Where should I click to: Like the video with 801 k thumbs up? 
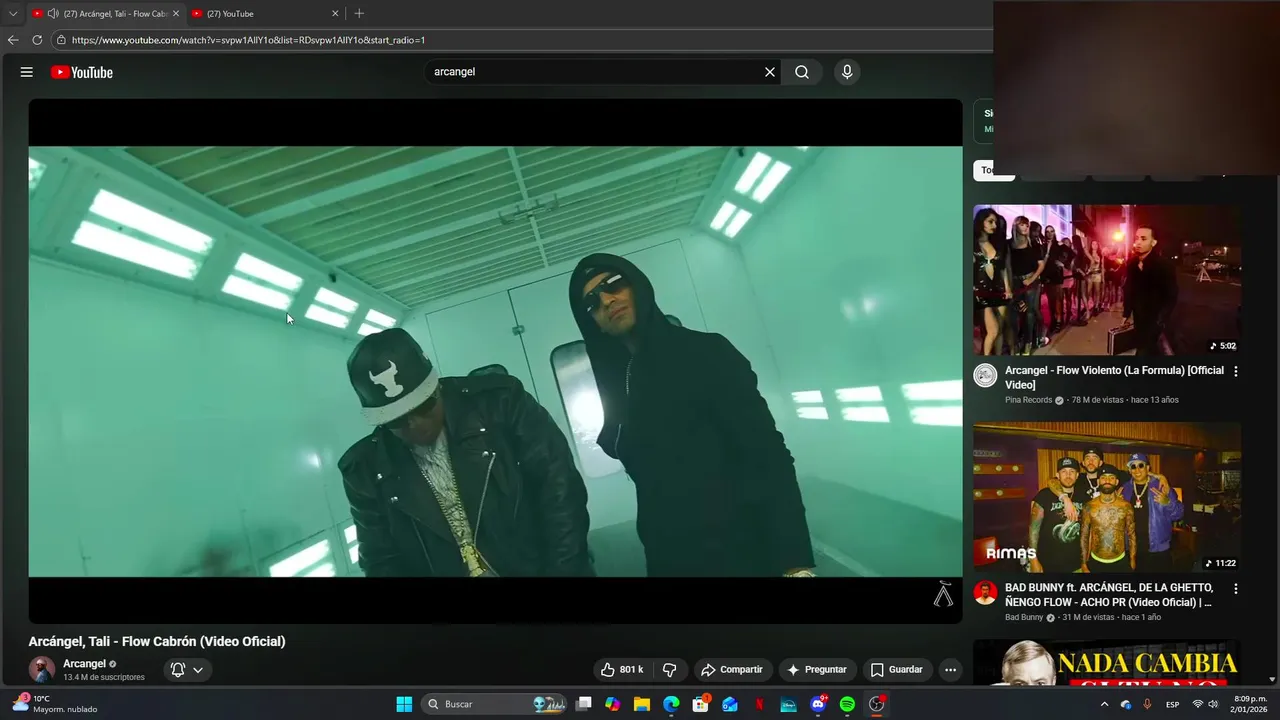[x=622, y=669]
